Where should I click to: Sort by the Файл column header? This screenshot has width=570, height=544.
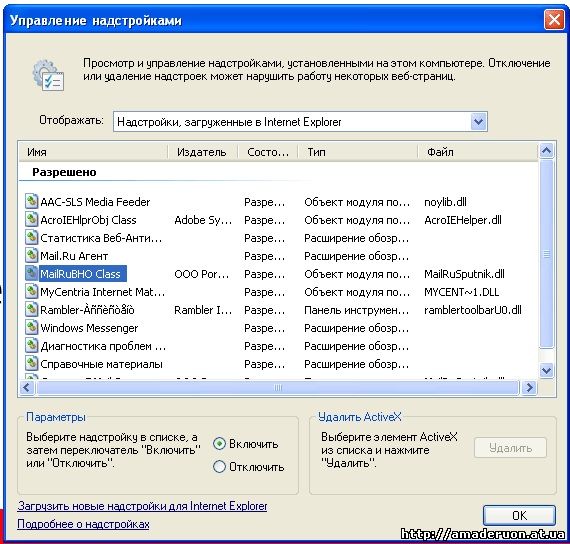tap(477, 152)
